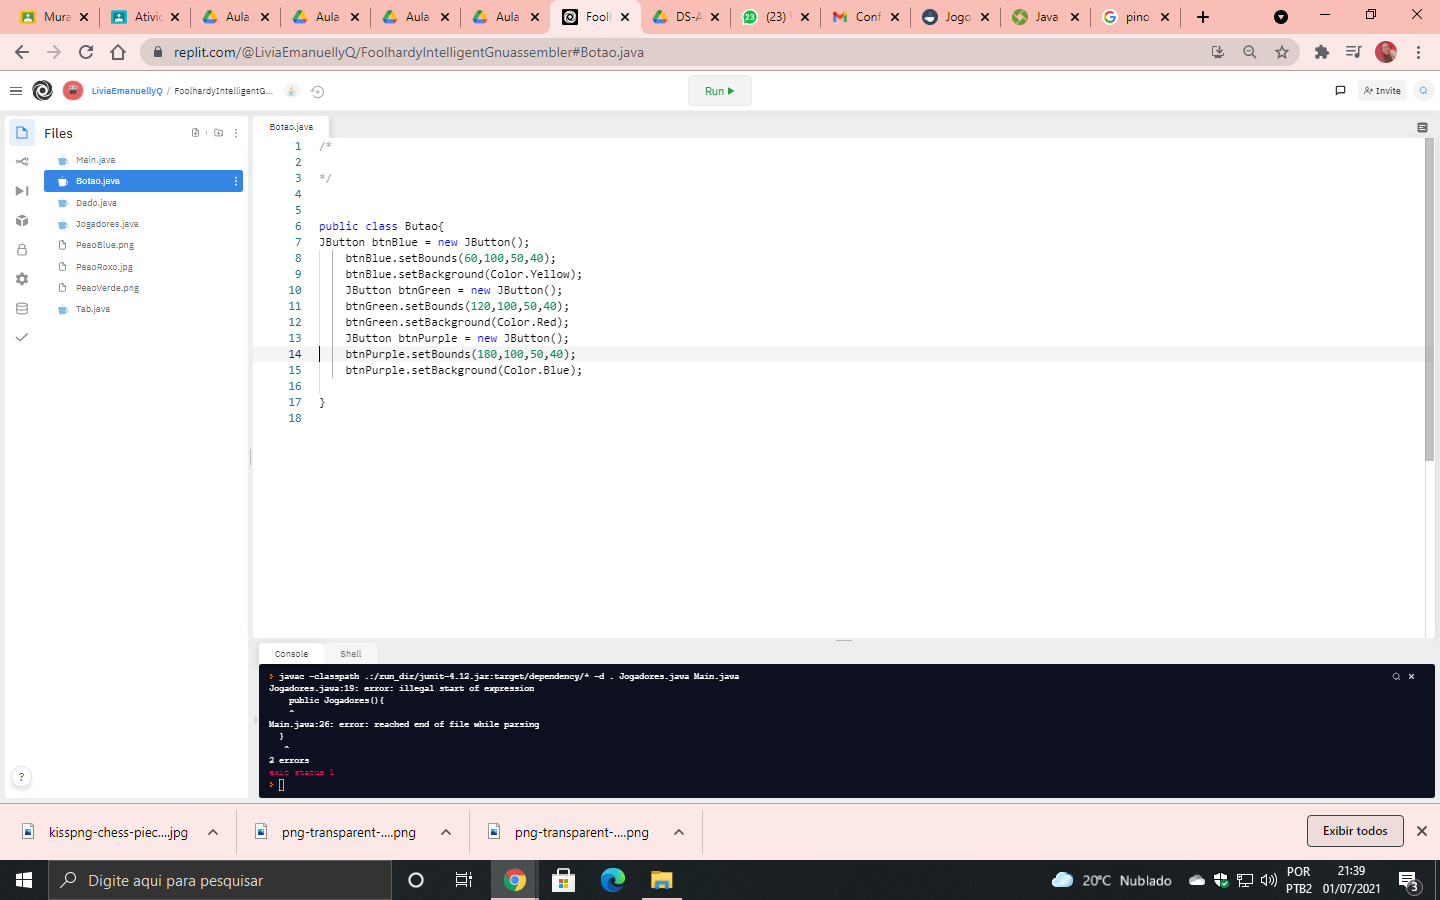Open the database sidebar icon
Screen dimensions: 1440x900
coord(22,309)
